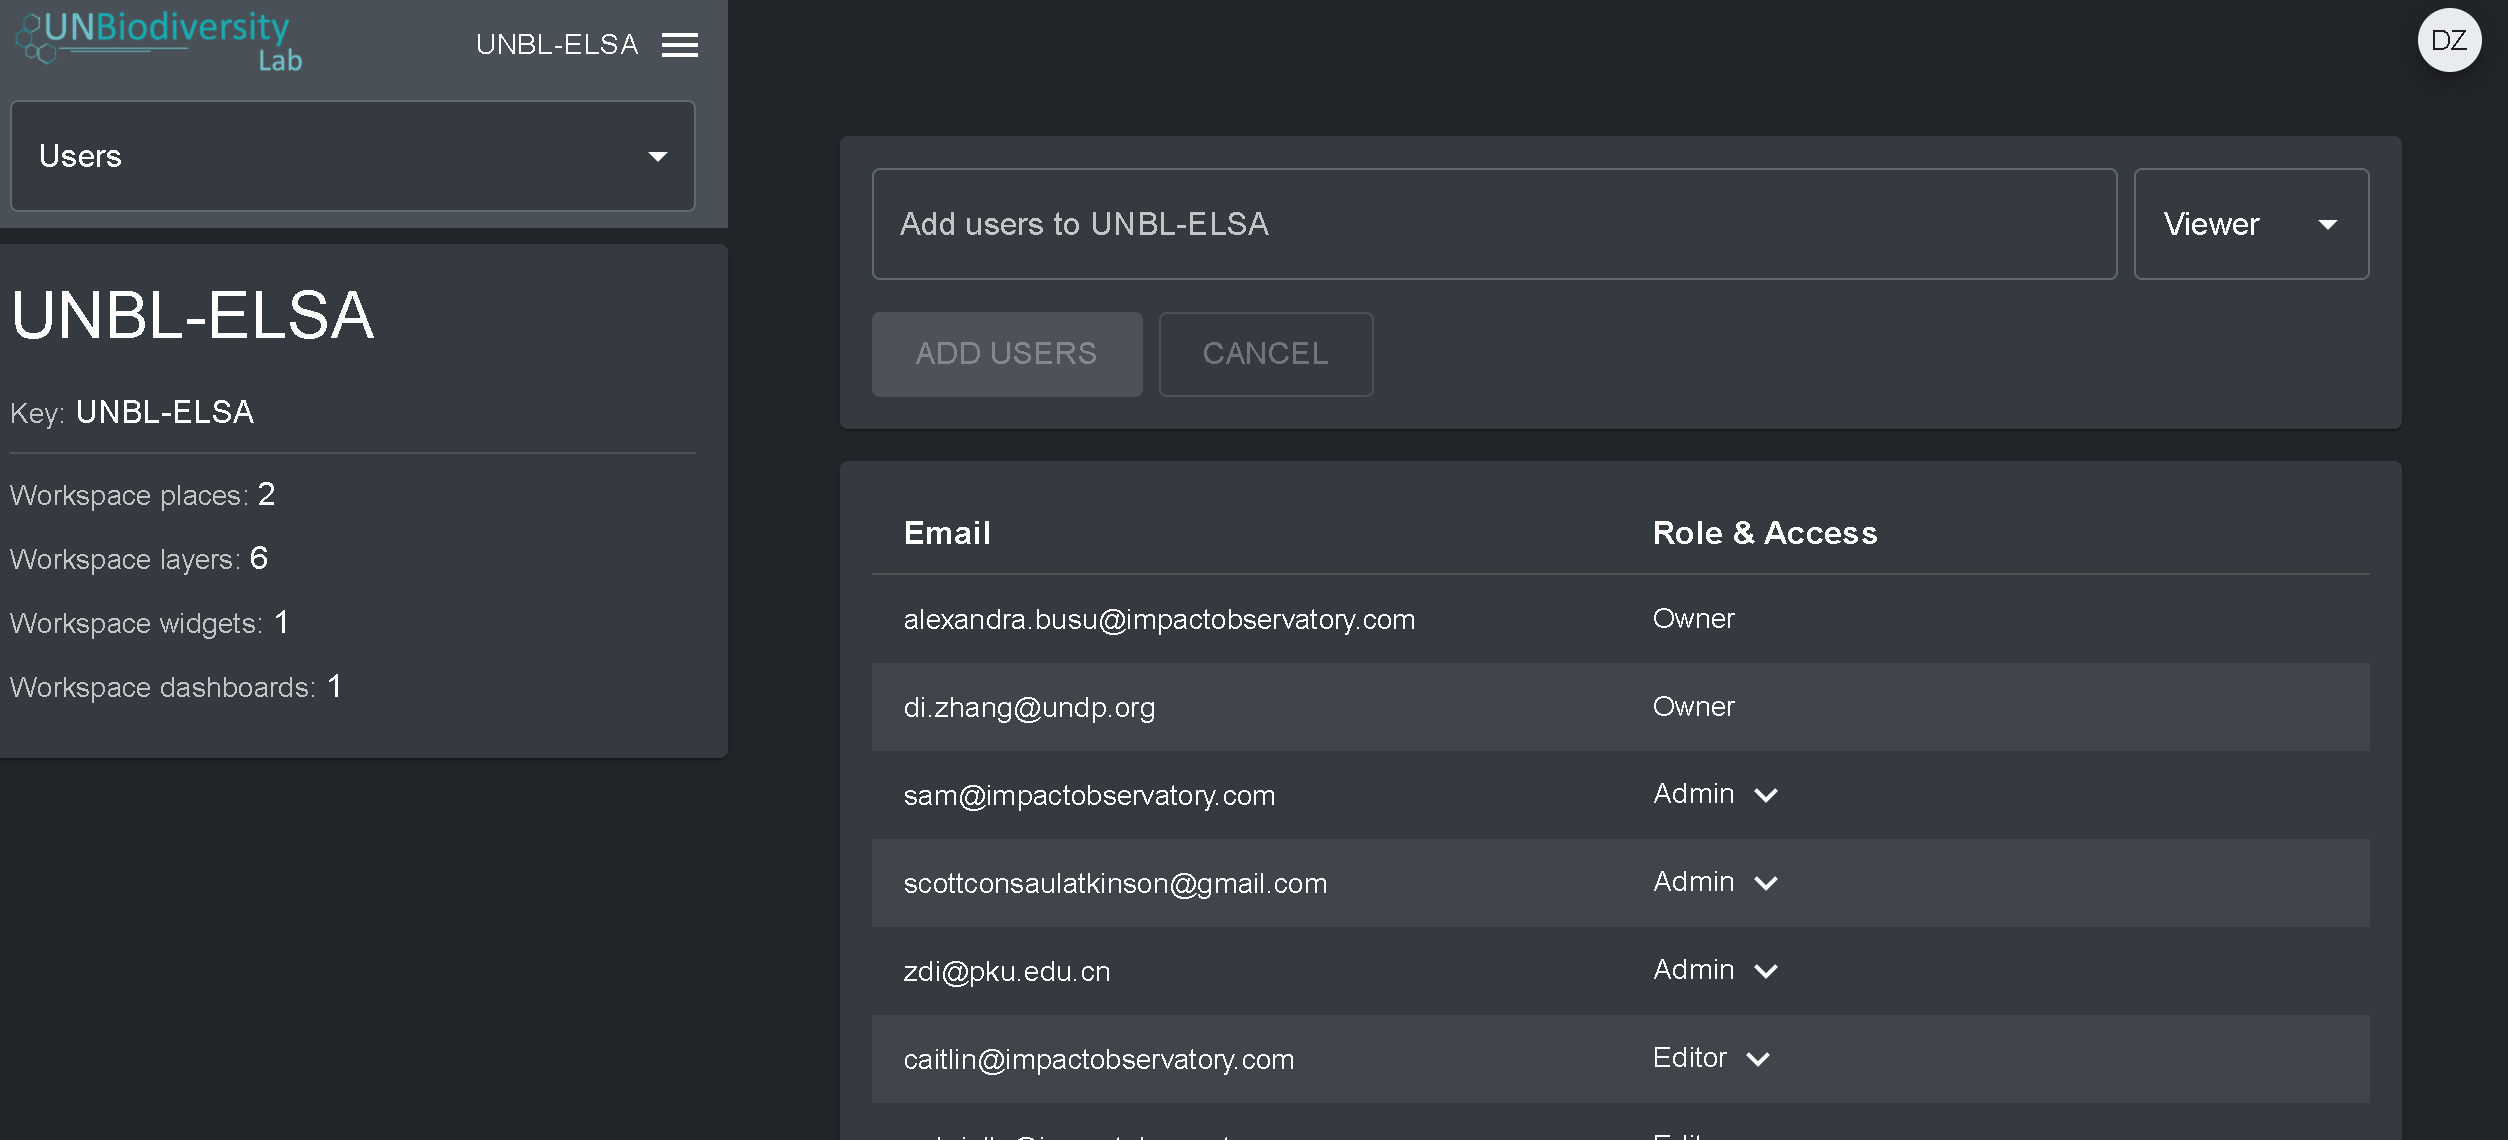Open the hamburger menu next to UNBL-ELSA

[679, 45]
